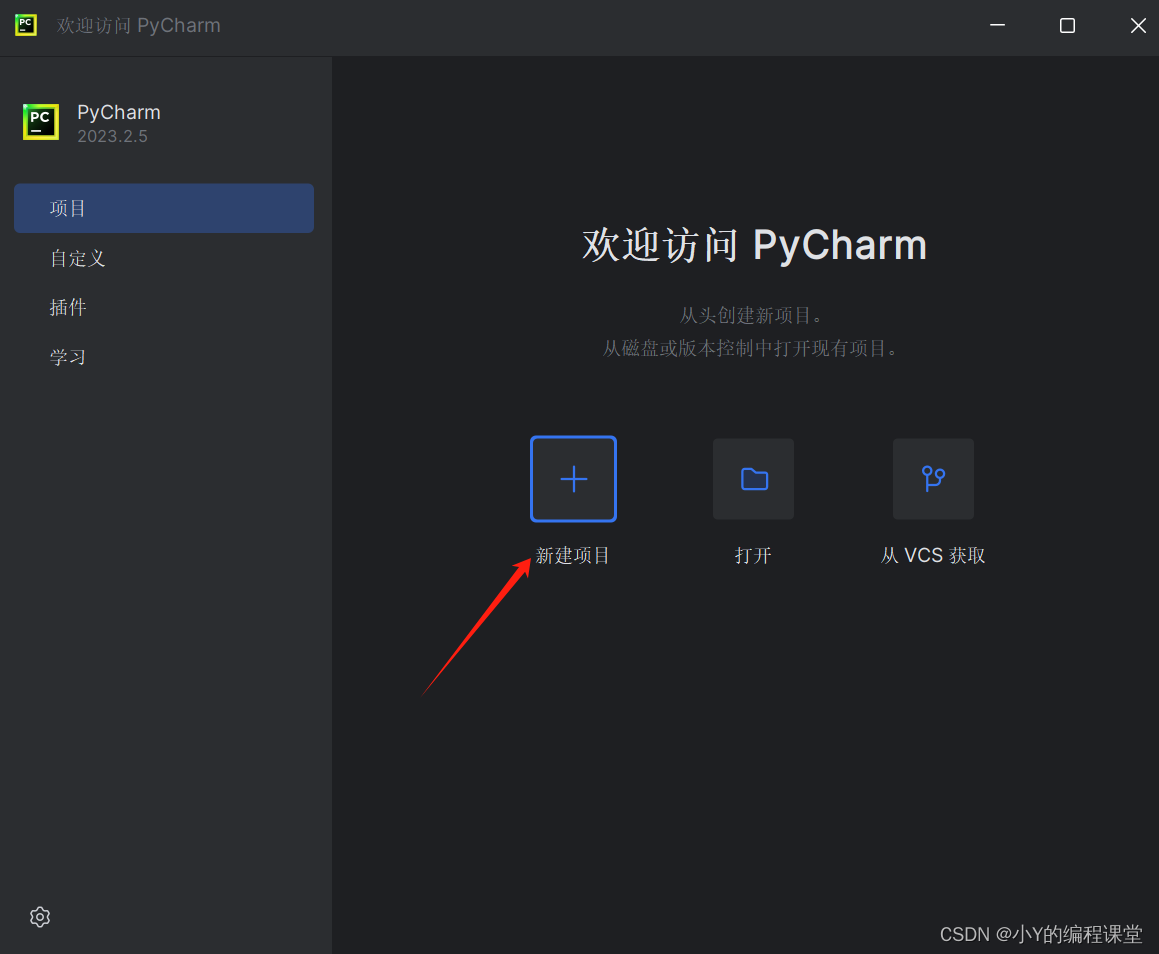This screenshot has width=1159, height=954.
Task: Select the 项目 tab in sidebar
Action: tap(164, 208)
